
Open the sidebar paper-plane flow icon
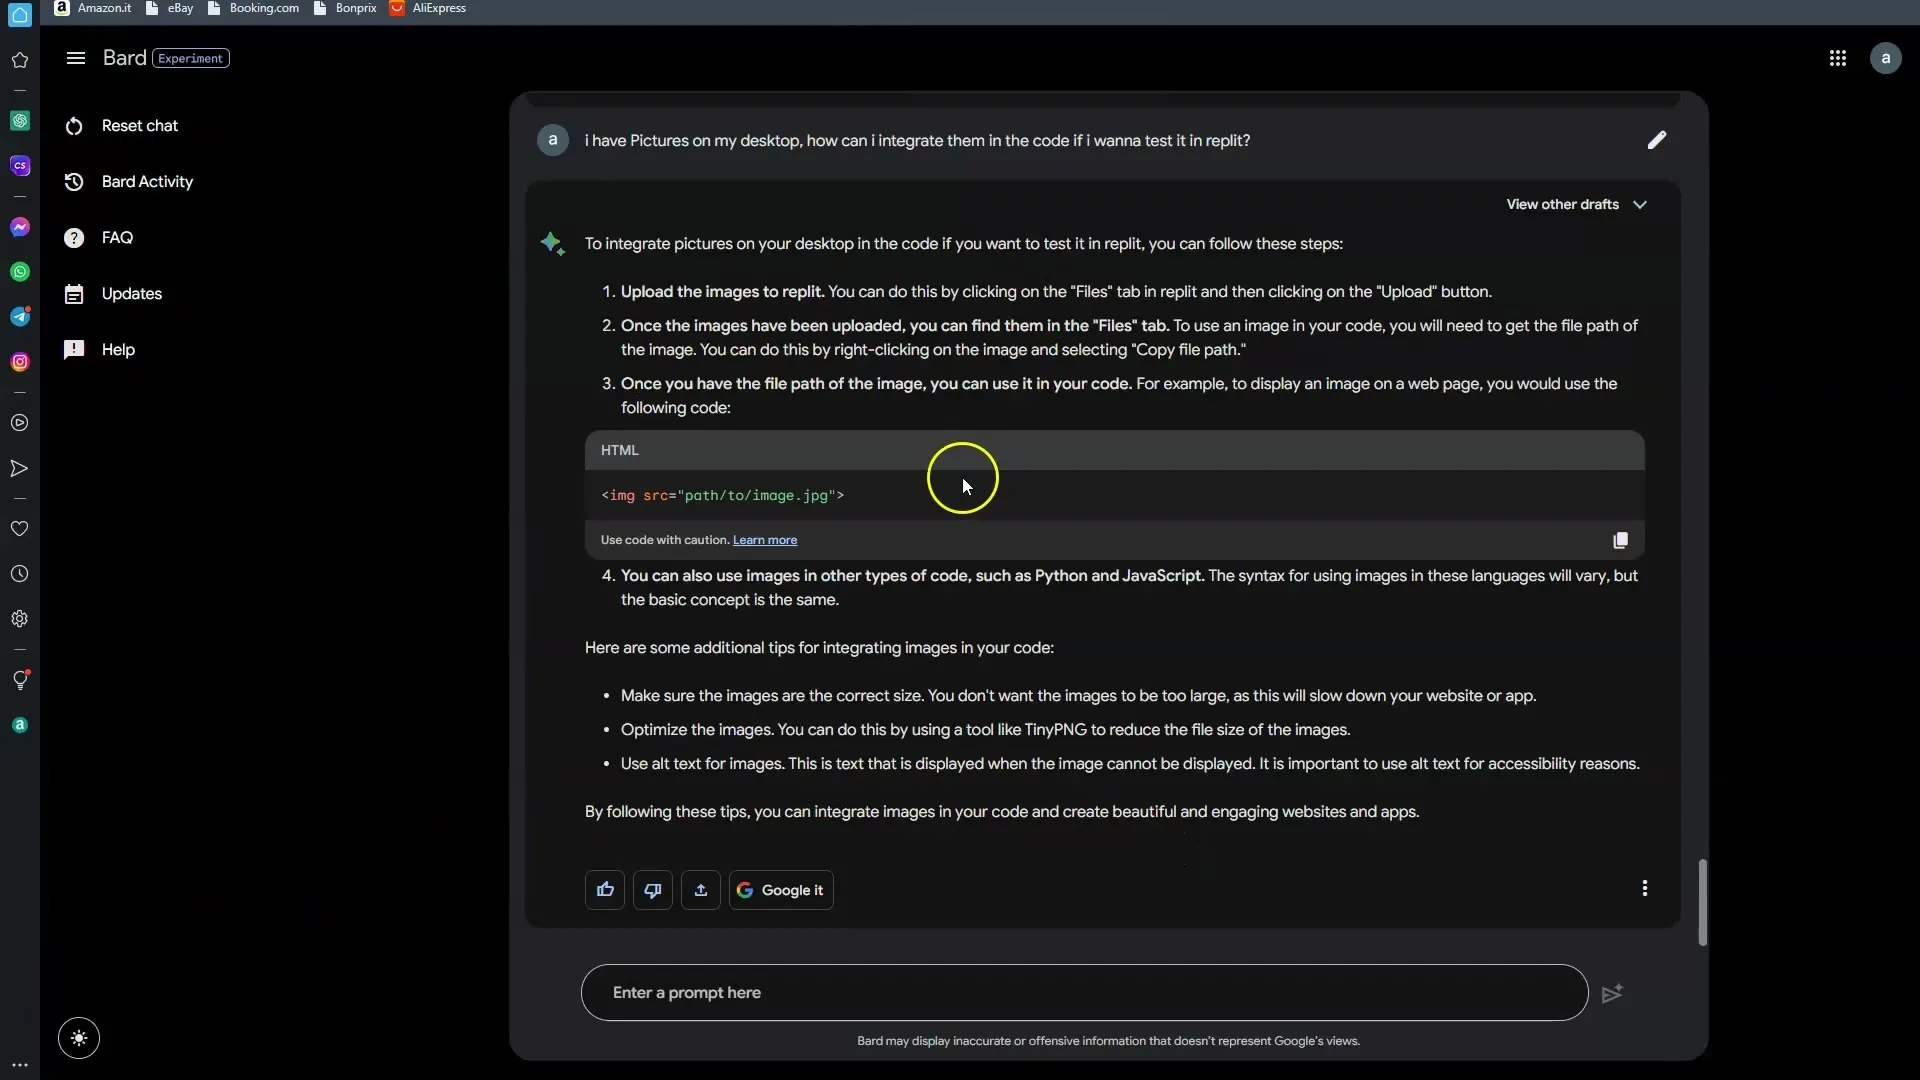tap(19, 468)
